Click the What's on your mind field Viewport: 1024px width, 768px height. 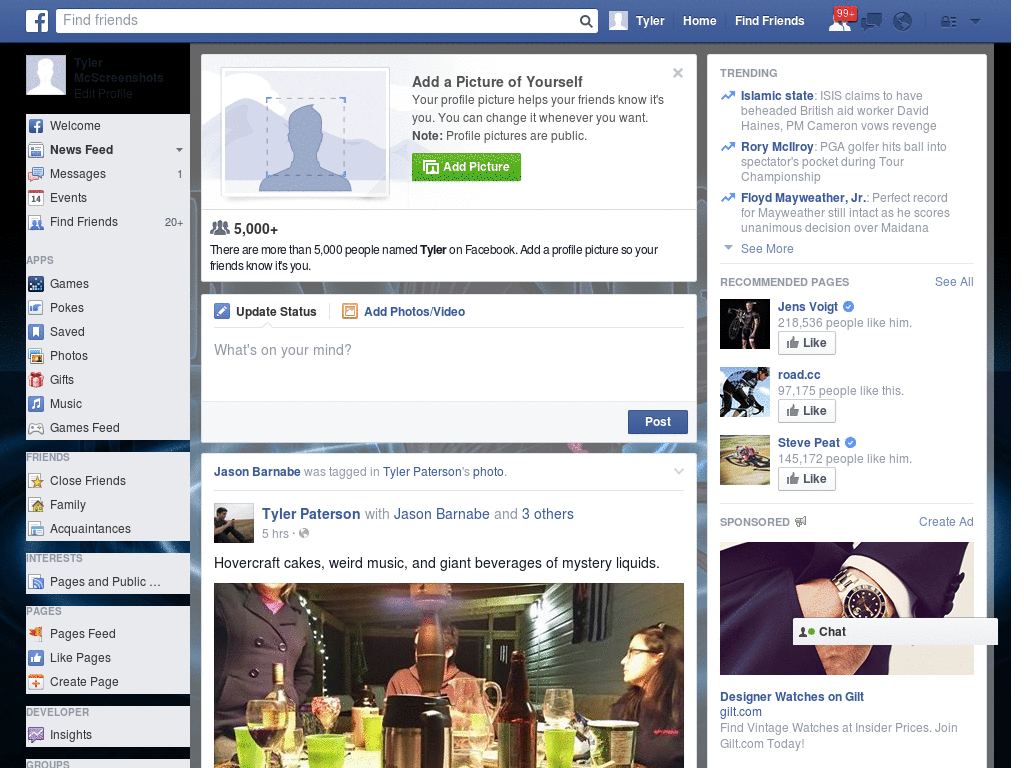pos(449,366)
